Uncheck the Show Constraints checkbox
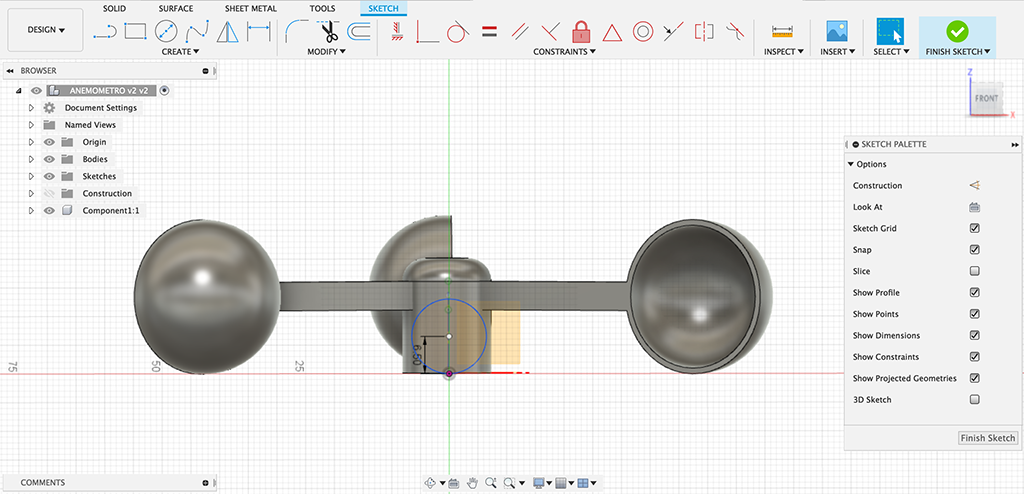Viewport: 1024px width, 494px height. click(x=974, y=357)
